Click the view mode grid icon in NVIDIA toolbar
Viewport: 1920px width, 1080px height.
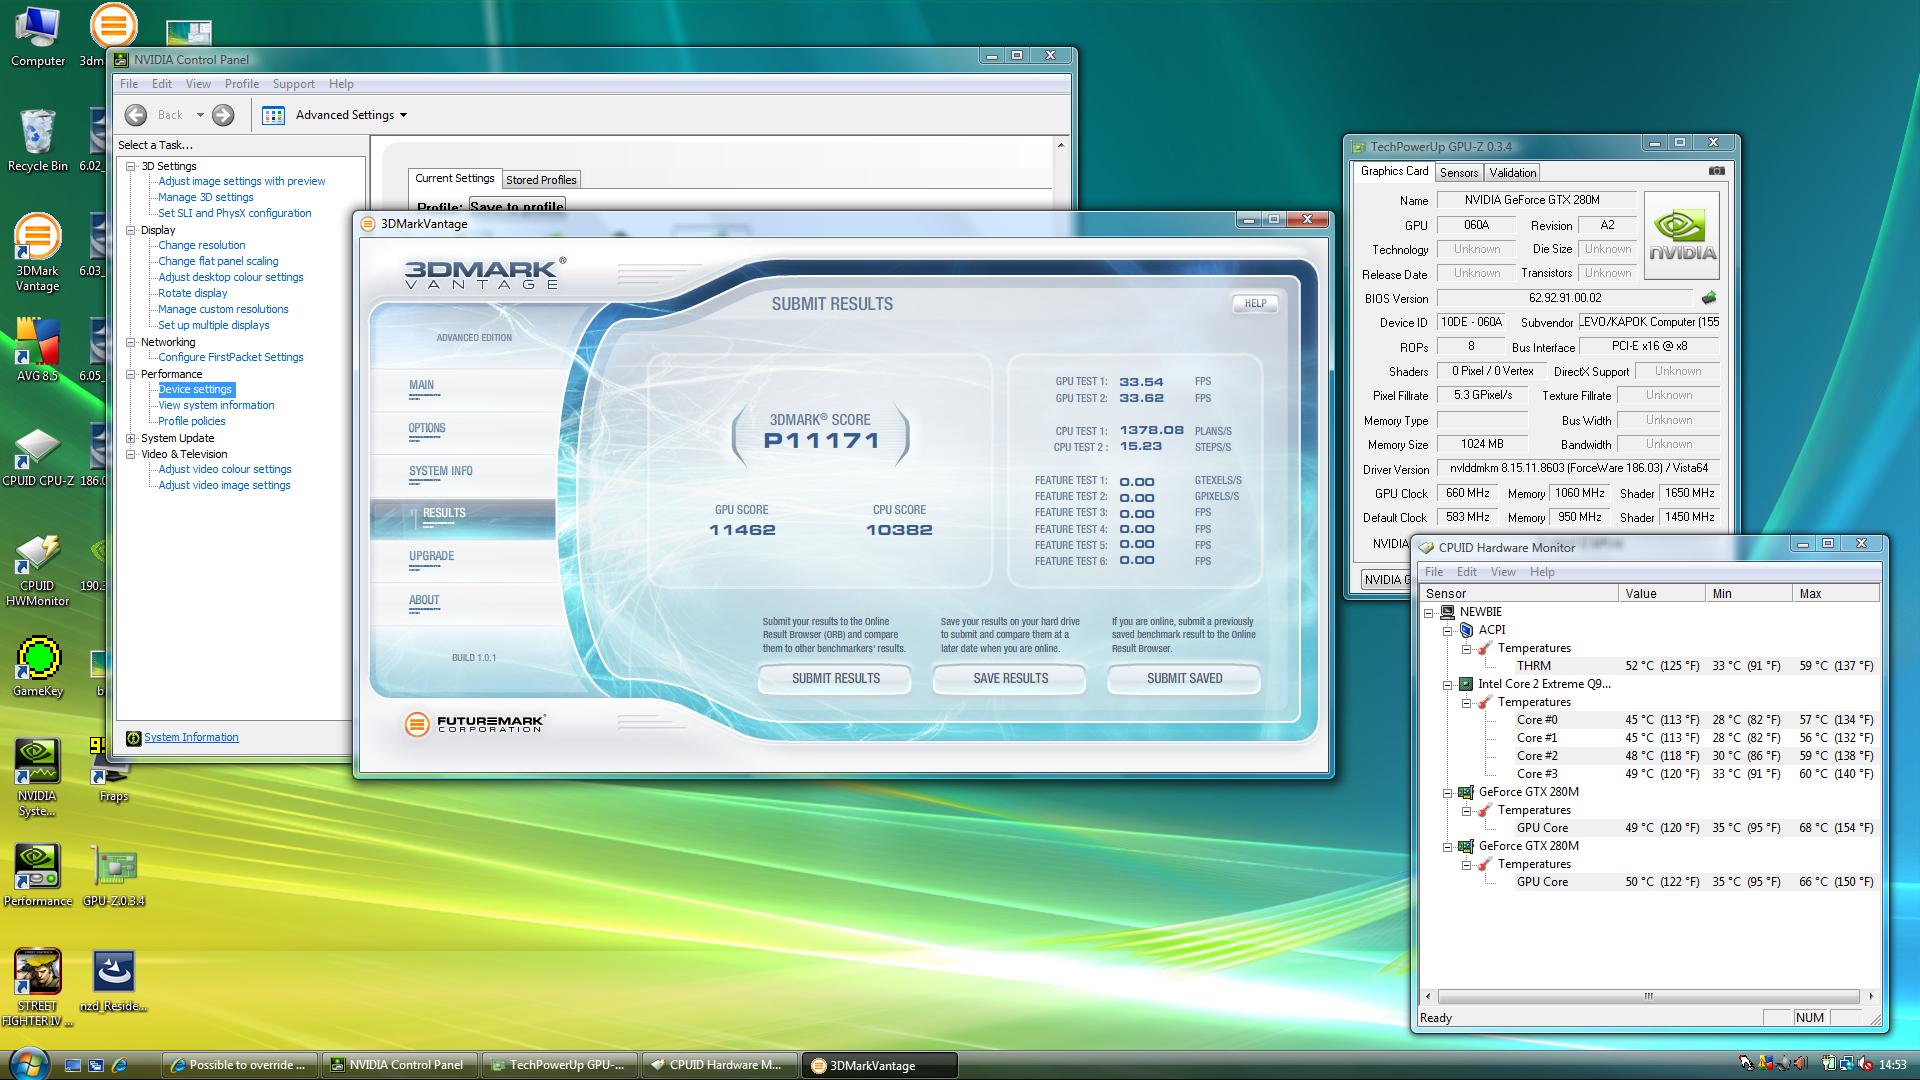click(x=273, y=115)
